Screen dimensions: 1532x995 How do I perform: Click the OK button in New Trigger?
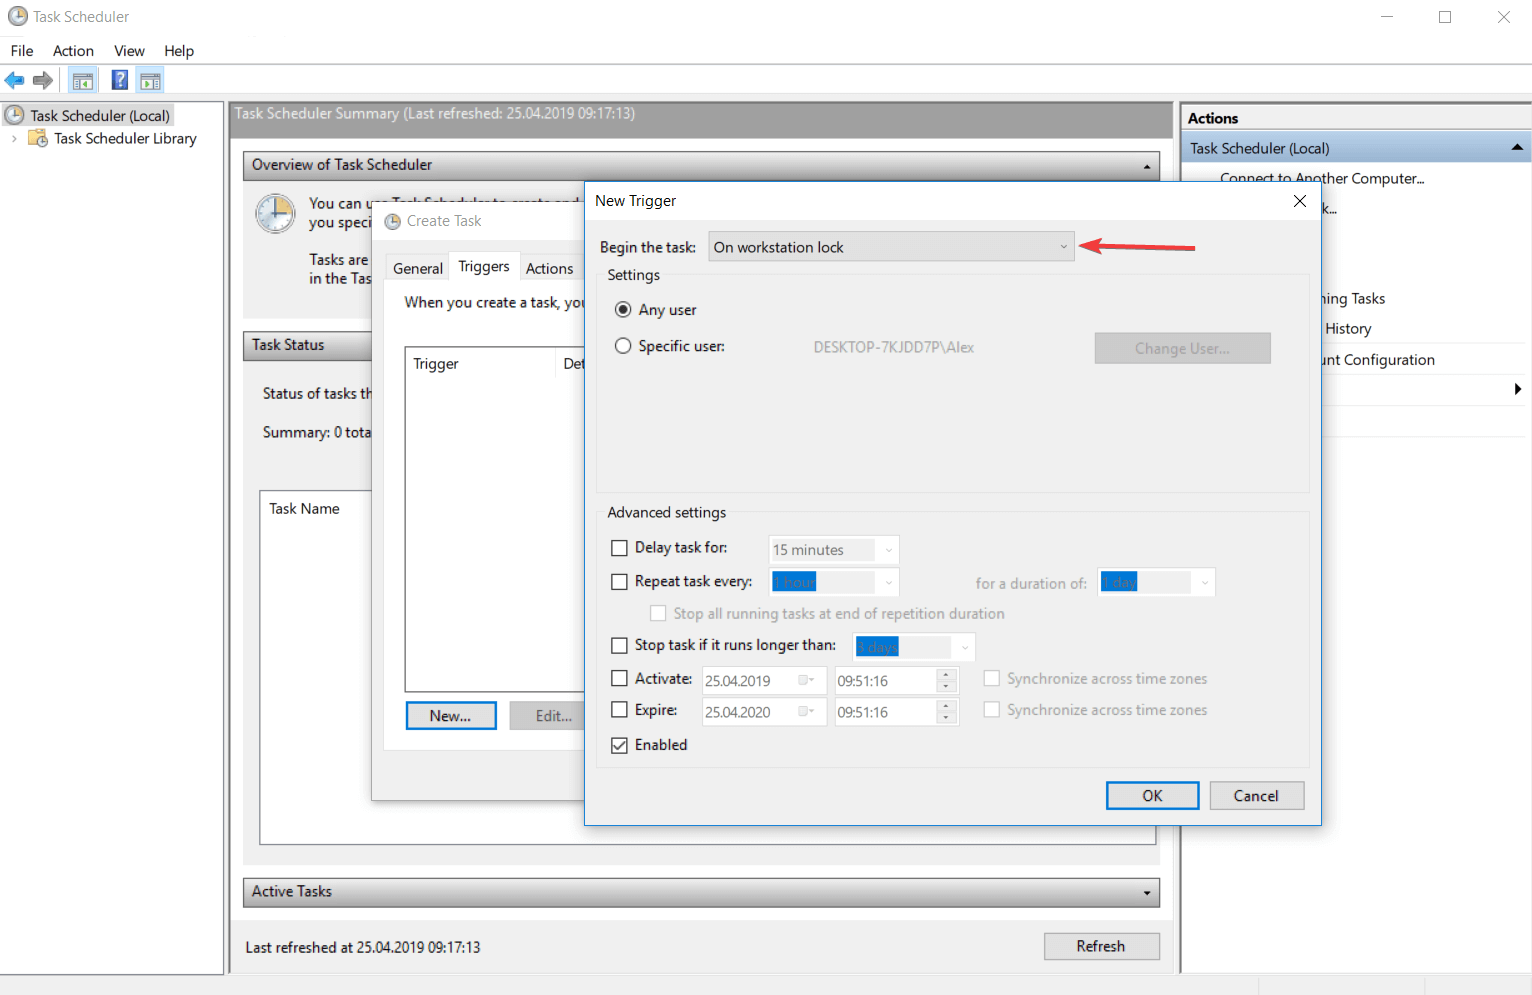coord(1152,795)
